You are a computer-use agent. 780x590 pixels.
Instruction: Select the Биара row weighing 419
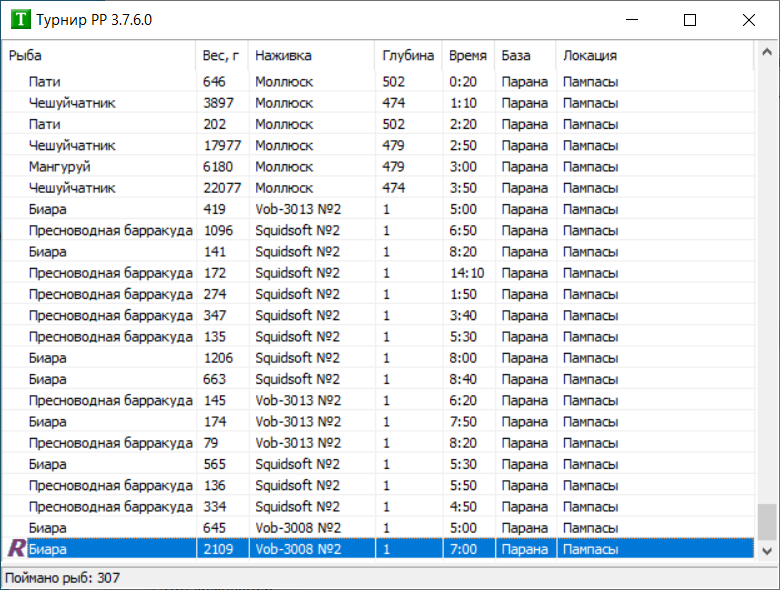click(378, 209)
